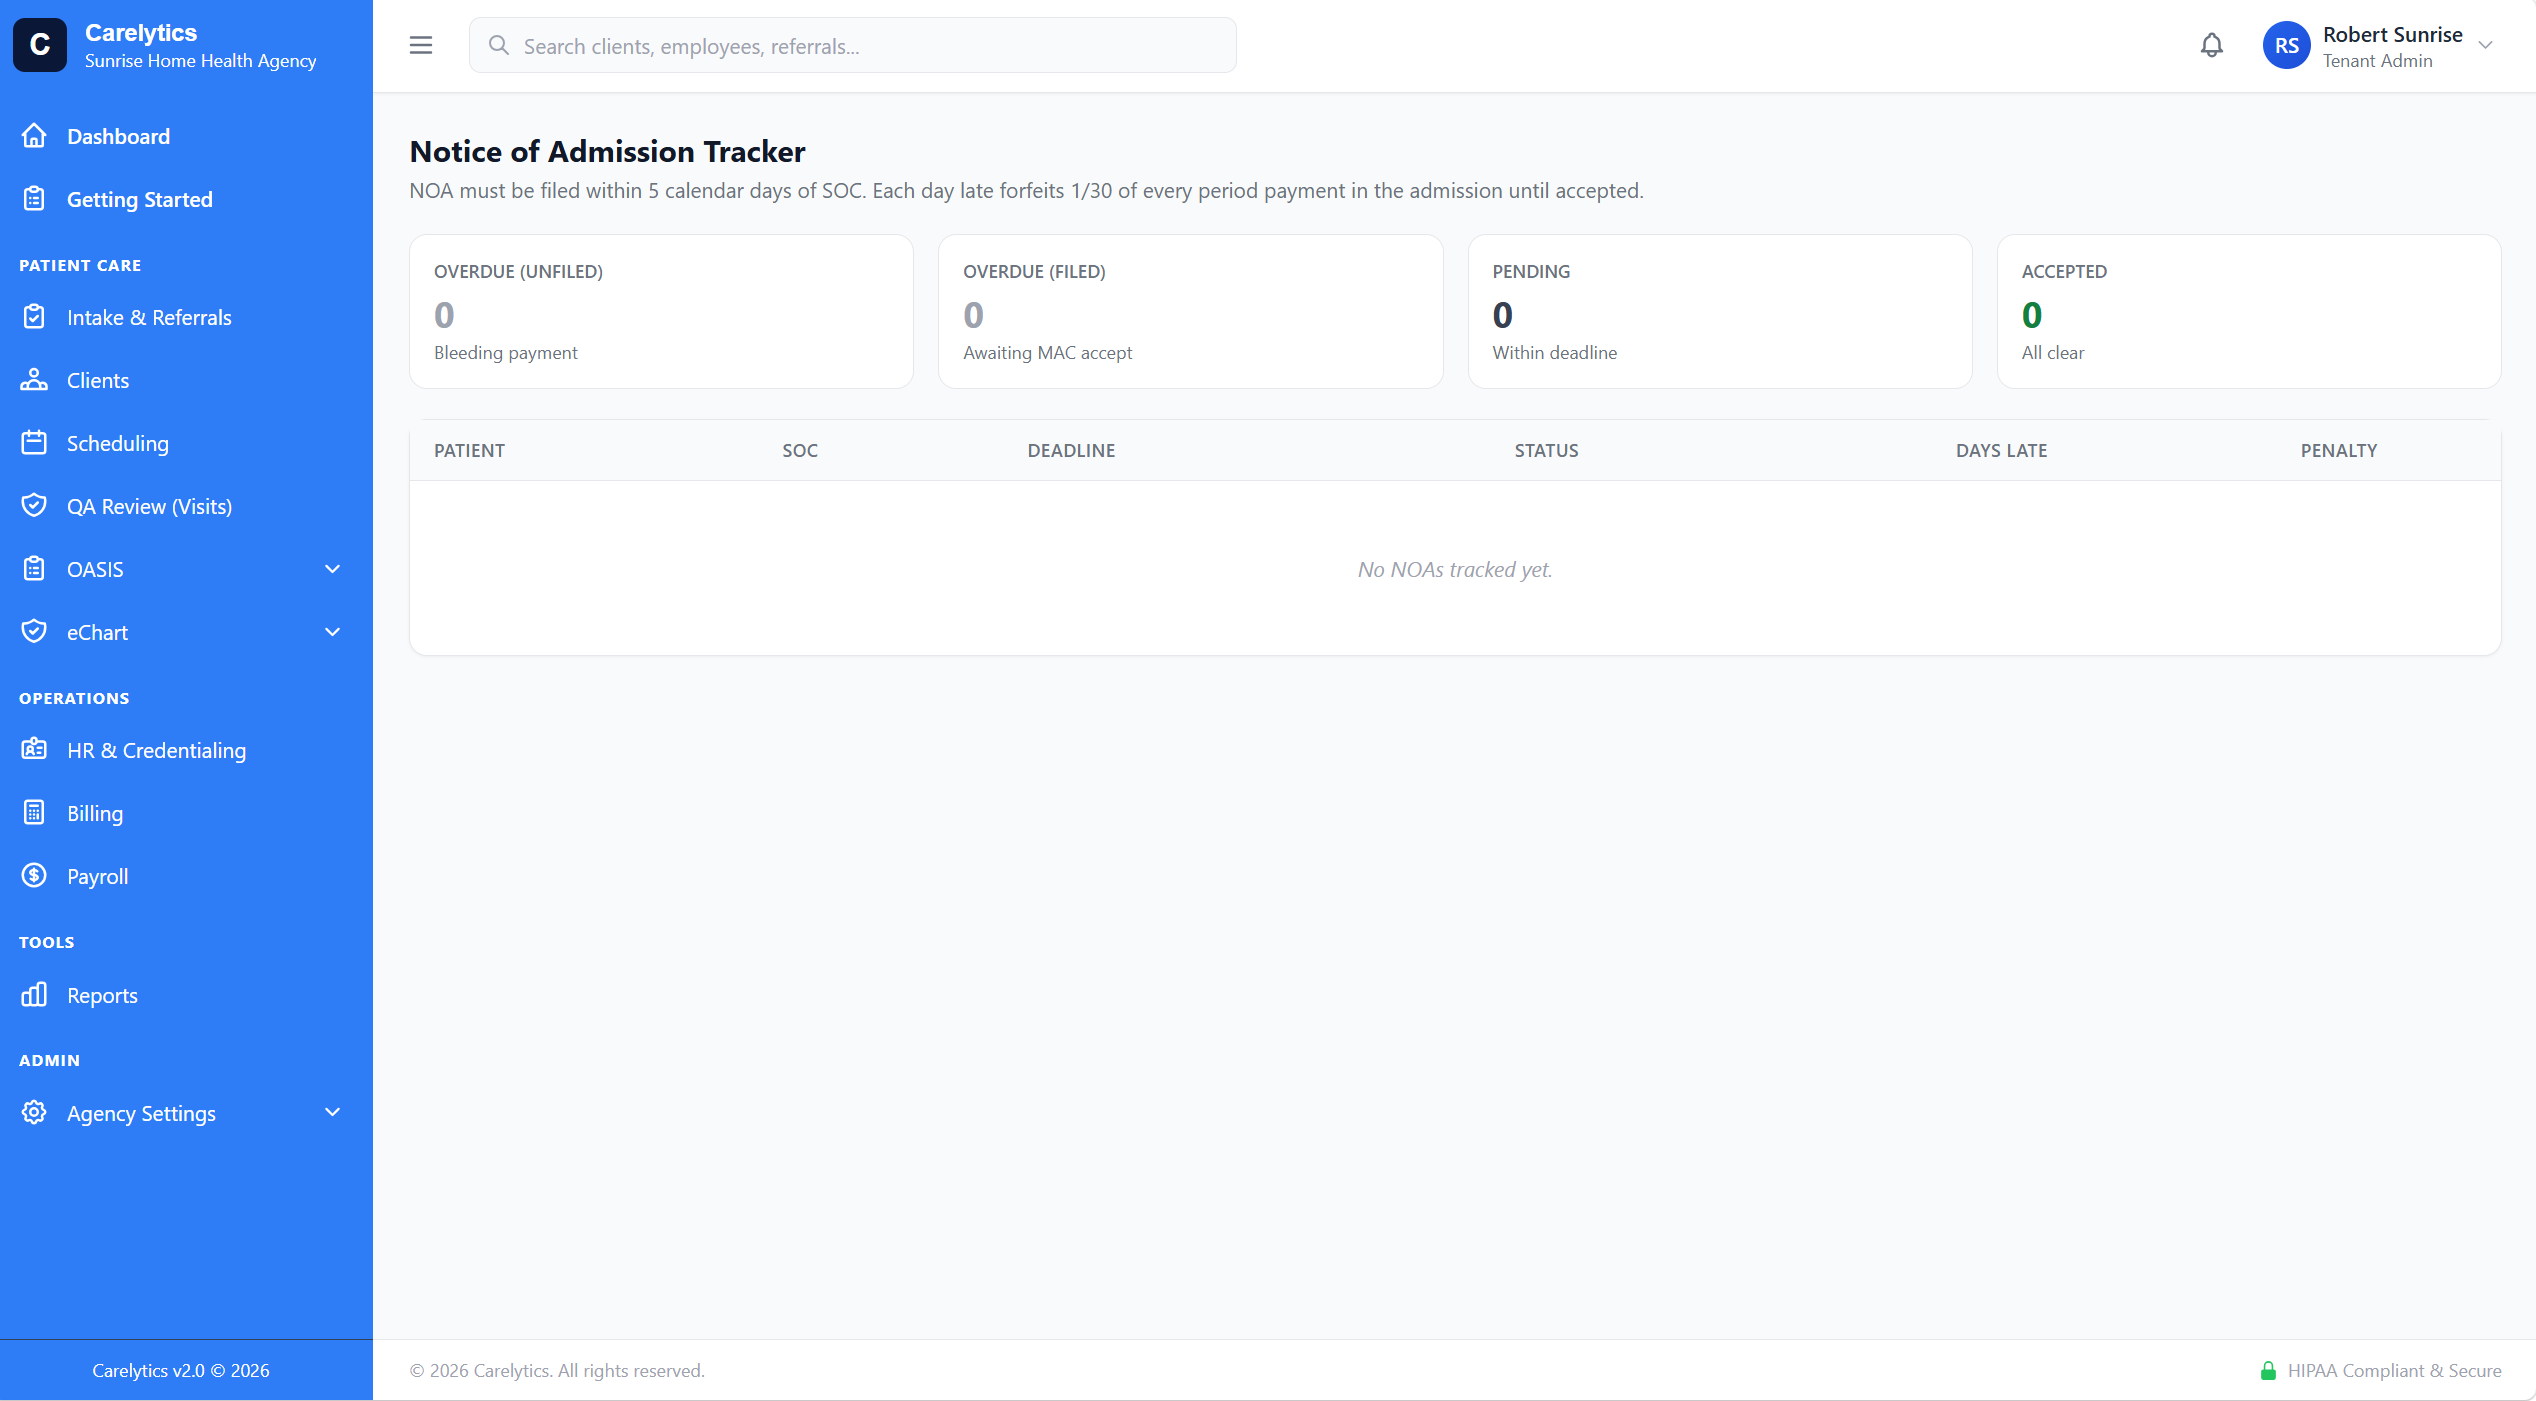Click the Getting Started clipboard icon
Screen dimensions: 2536x1401
pyautogui.click(x=34, y=199)
